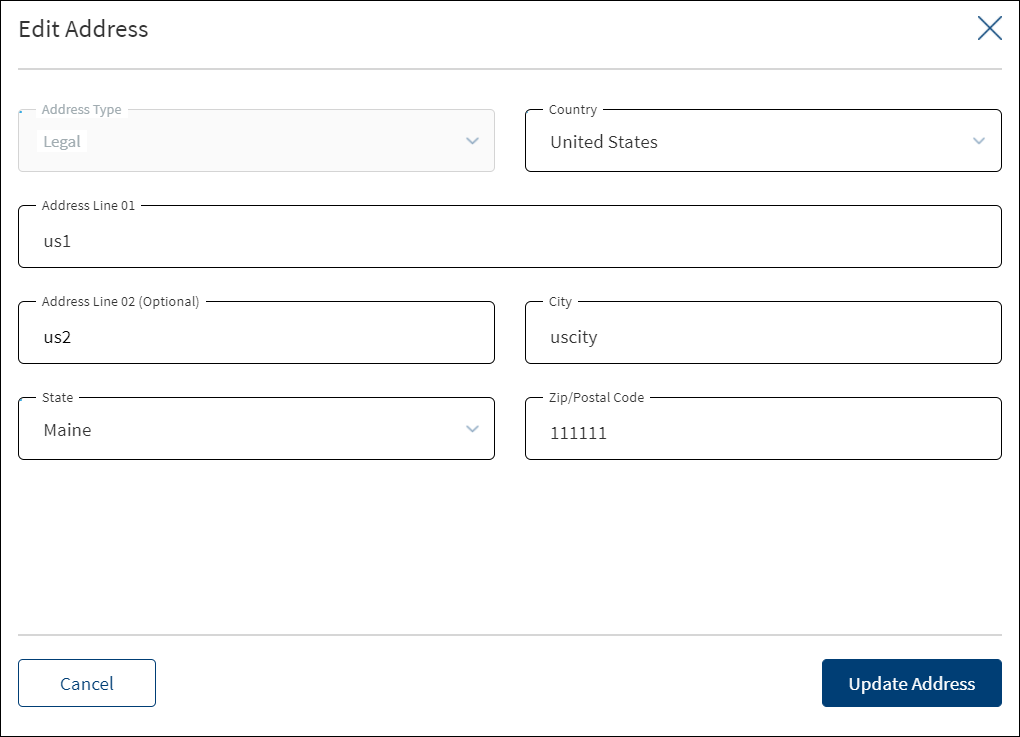Click the Zip/Postal Code field

[763, 429]
